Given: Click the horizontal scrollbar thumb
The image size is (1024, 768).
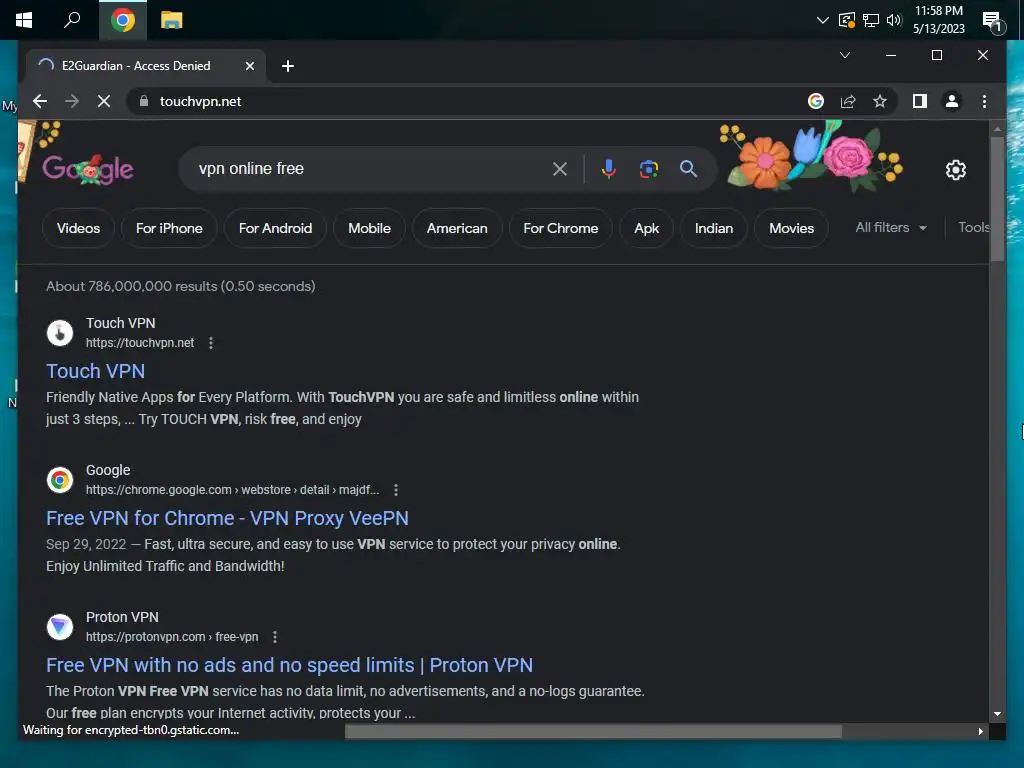Looking at the screenshot, I should click(x=593, y=731).
